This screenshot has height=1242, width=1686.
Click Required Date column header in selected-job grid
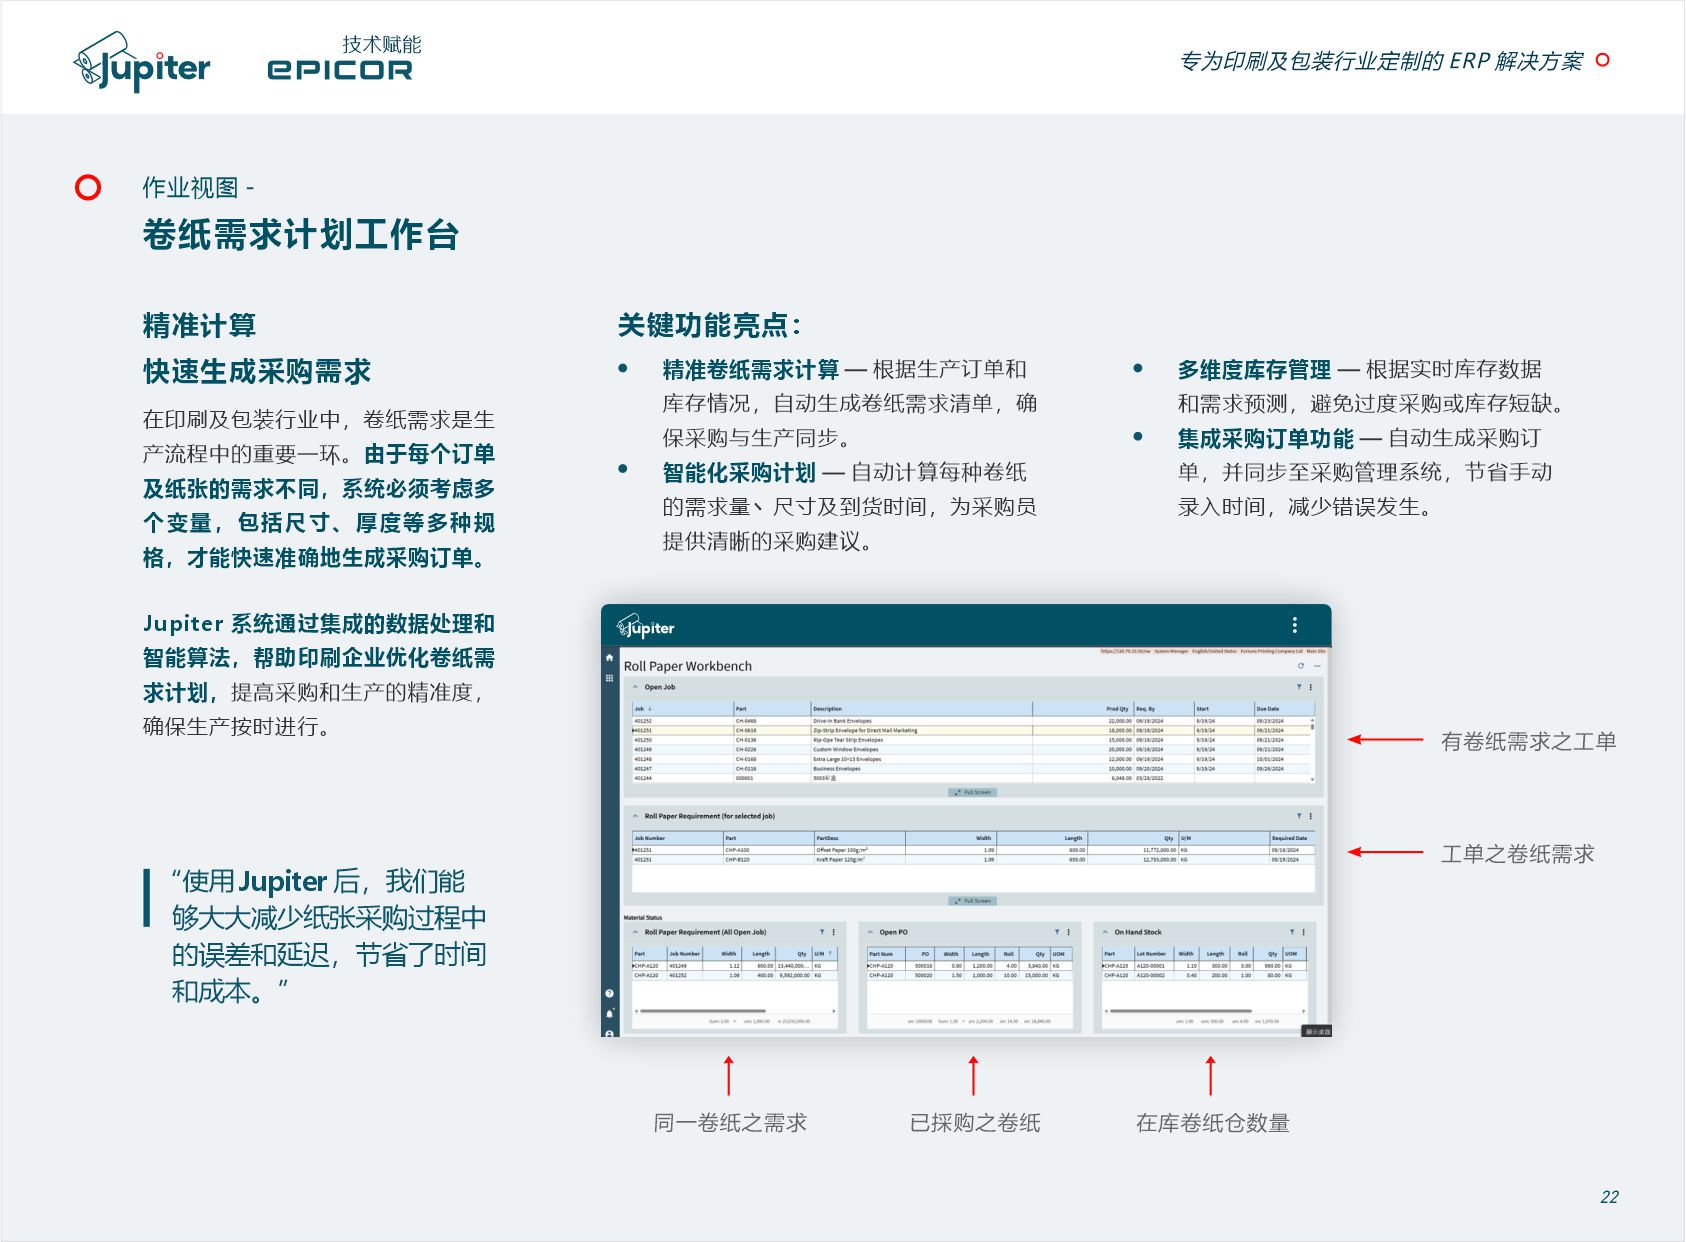[x=1291, y=838]
